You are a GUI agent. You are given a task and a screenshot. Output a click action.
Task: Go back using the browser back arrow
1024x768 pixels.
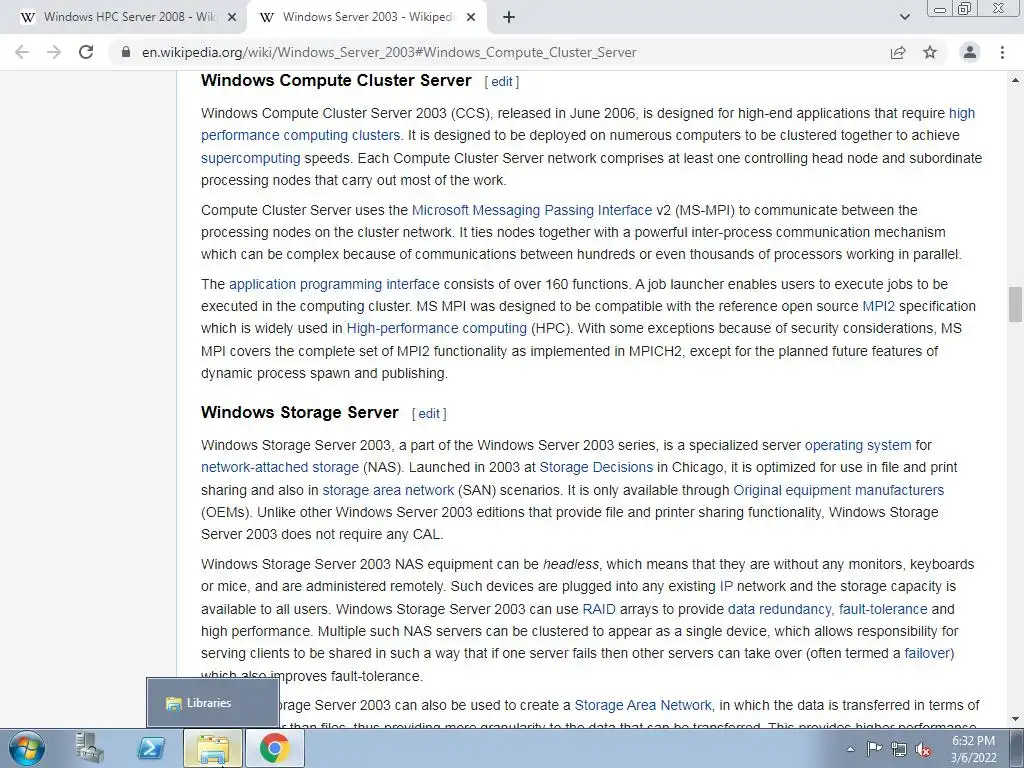(x=22, y=52)
